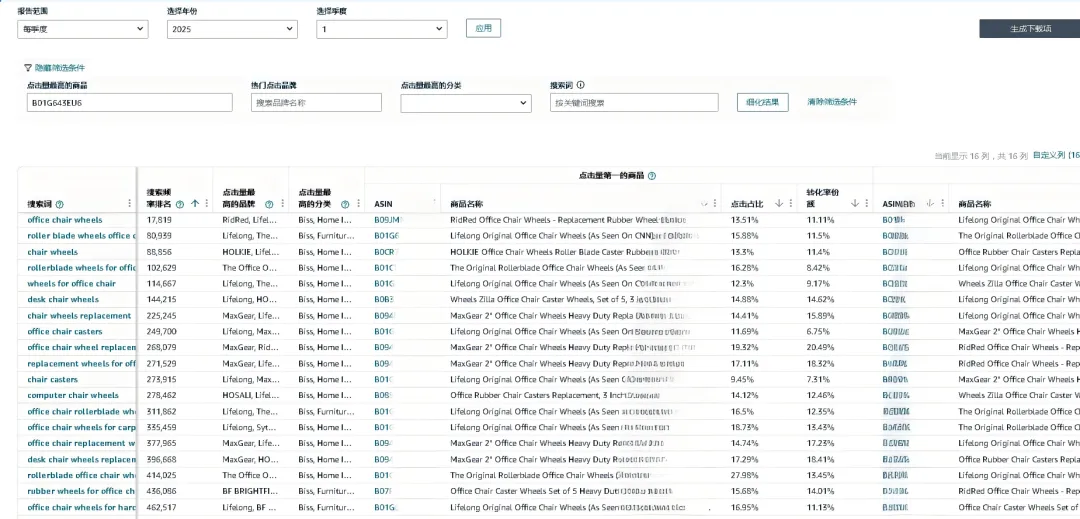Click search rank value 462,517

161,507
